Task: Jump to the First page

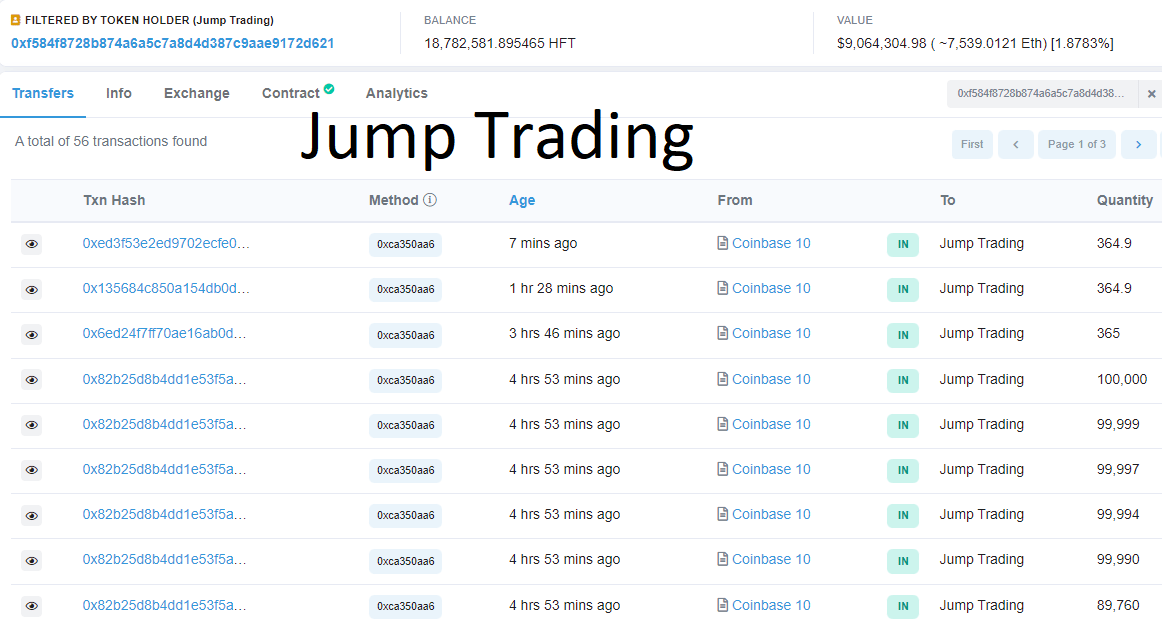Action: pos(972,145)
